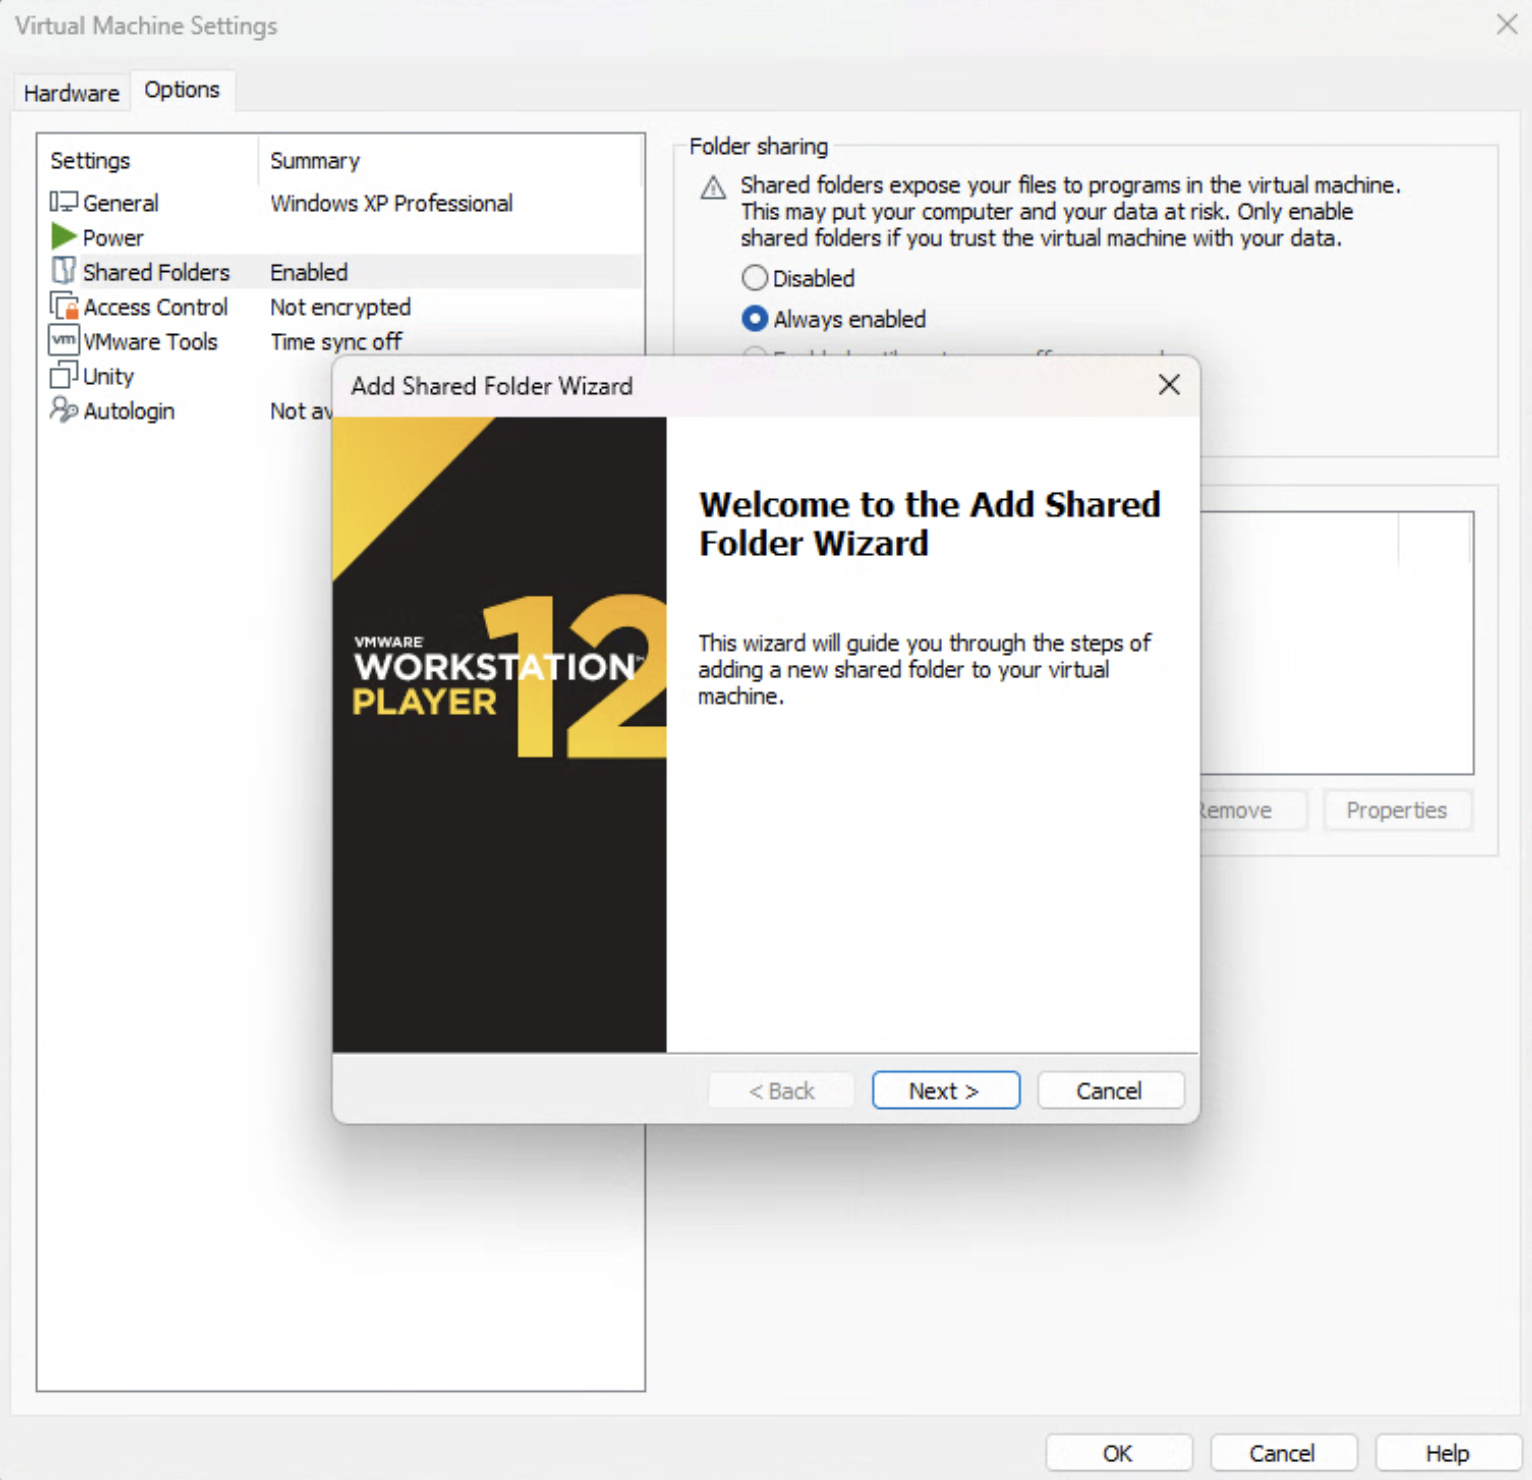
Task: Click the 'Time sync off' summary value
Action: 336,342
